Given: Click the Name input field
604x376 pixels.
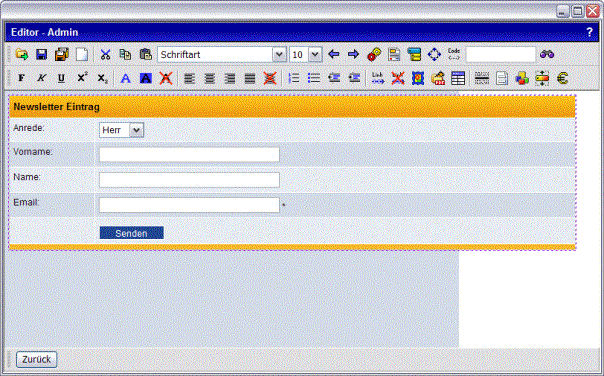Looking at the screenshot, I should (x=189, y=180).
